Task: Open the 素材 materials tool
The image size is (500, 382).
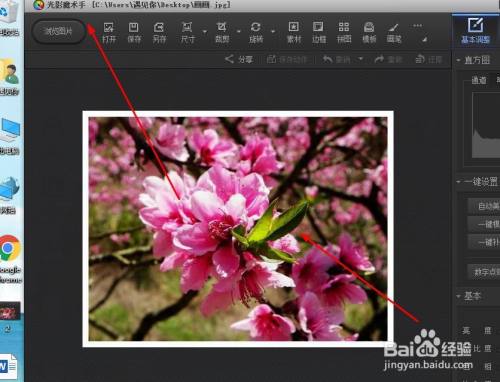Action: [x=294, y=33]
